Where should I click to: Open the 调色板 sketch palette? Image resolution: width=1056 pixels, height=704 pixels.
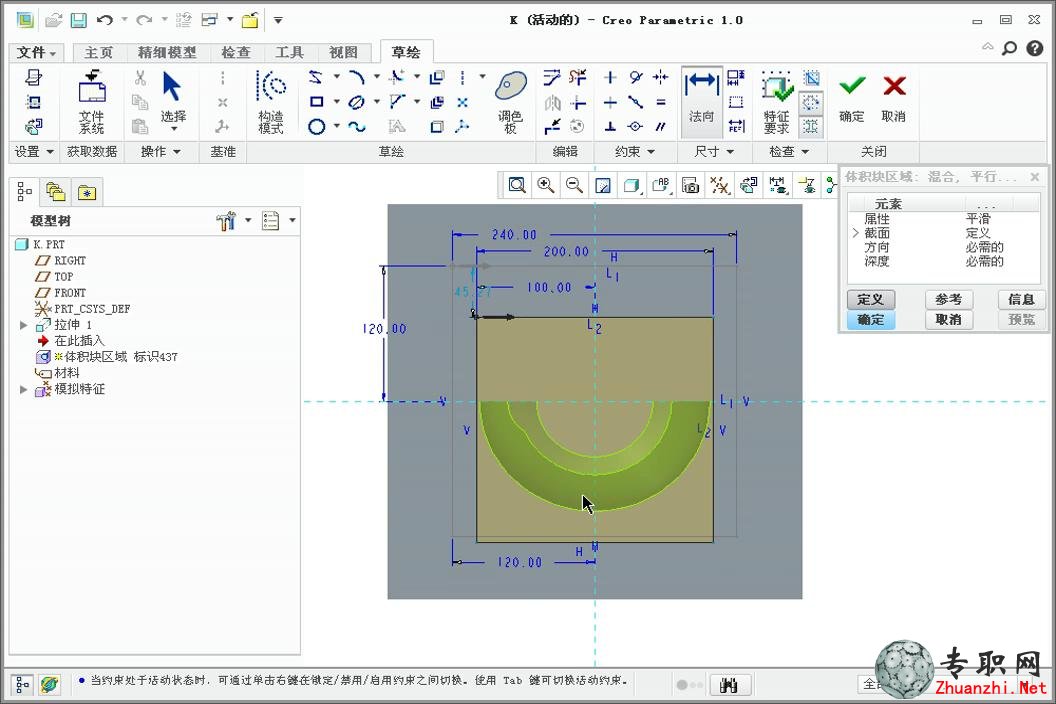point(510,101)
